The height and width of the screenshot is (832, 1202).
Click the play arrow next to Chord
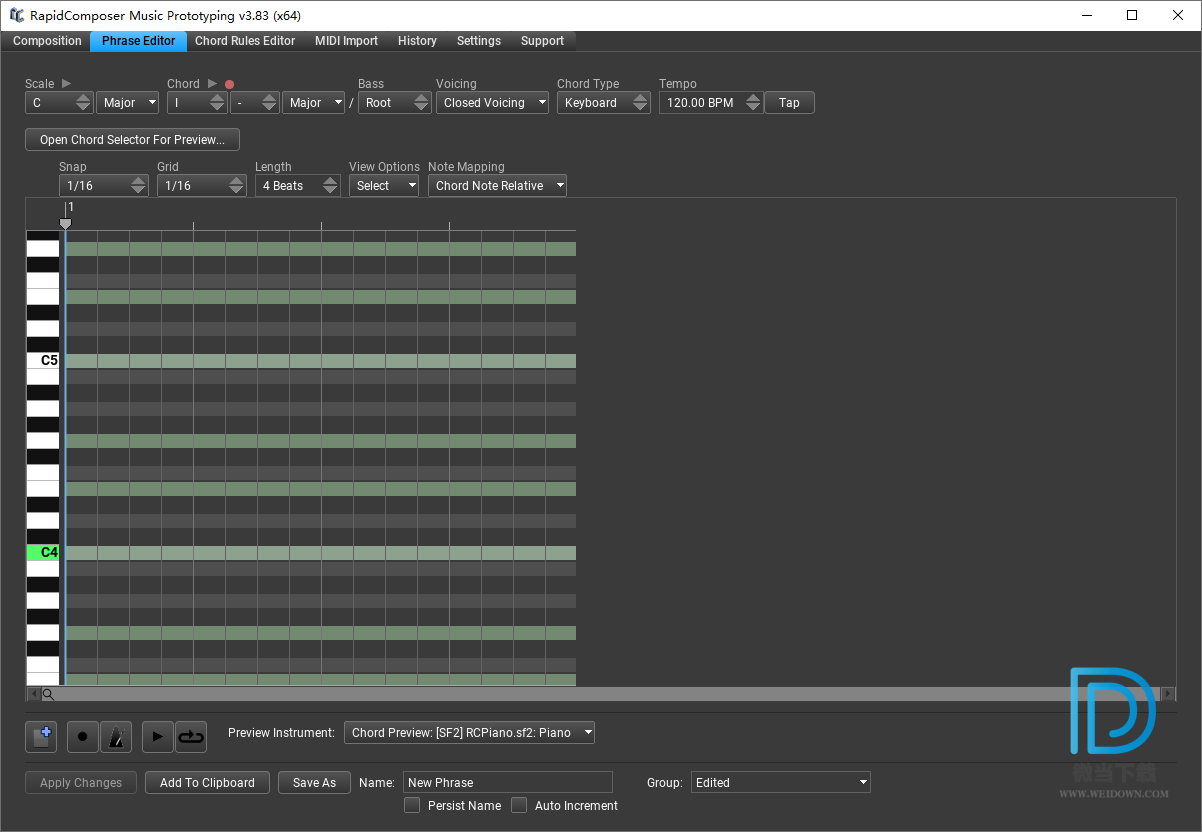click(x=212, y=84)
